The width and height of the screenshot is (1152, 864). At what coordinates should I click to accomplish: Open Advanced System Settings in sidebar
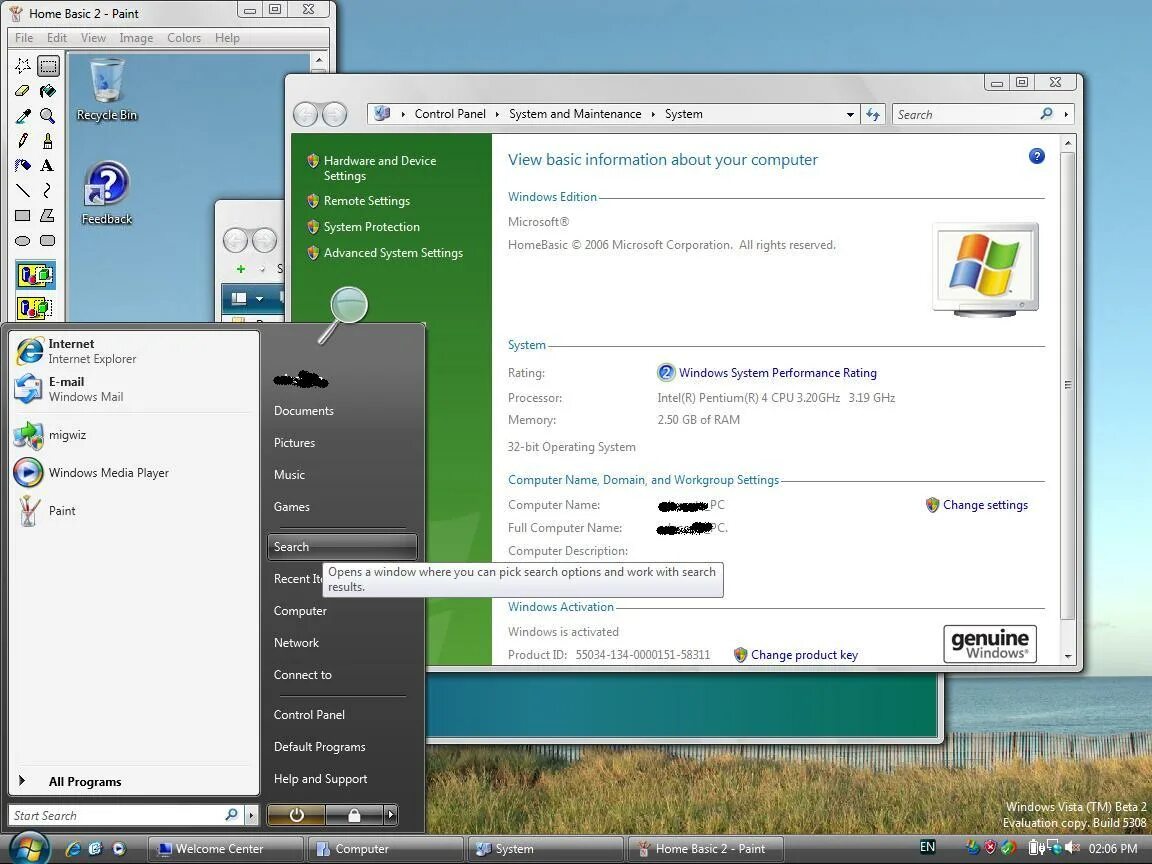click(393, 253)
